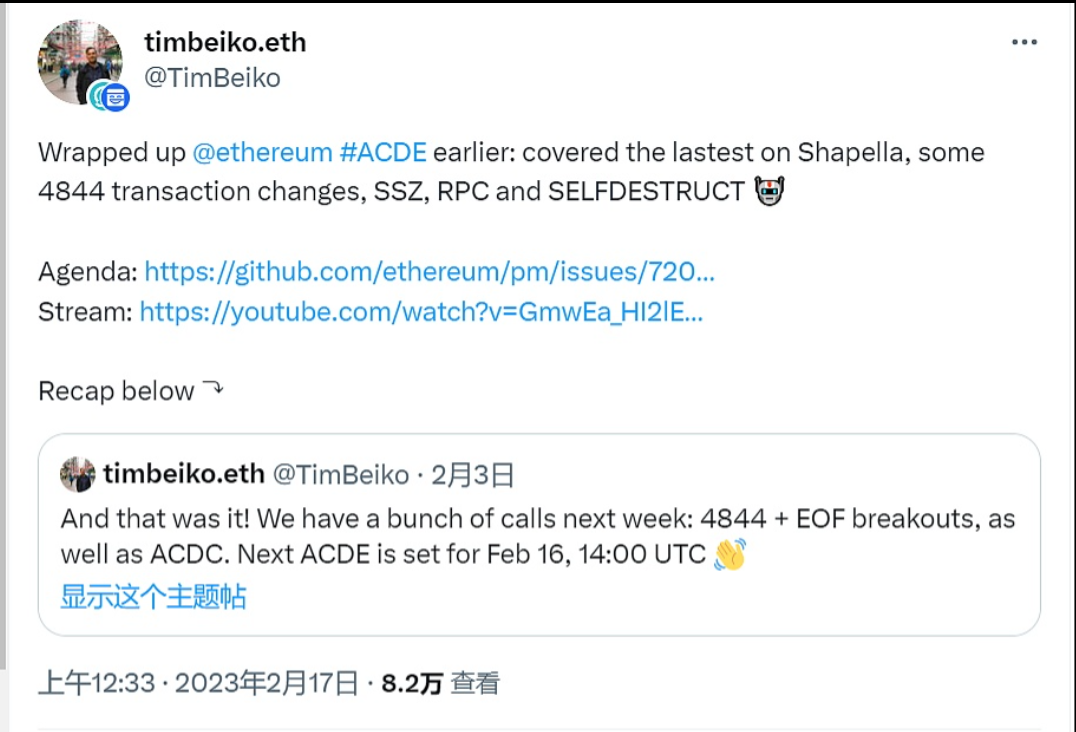Click the 2月3日 date in quoted tweet
The width and height of the screenshot is (1076, 732).
coord(472,474)
